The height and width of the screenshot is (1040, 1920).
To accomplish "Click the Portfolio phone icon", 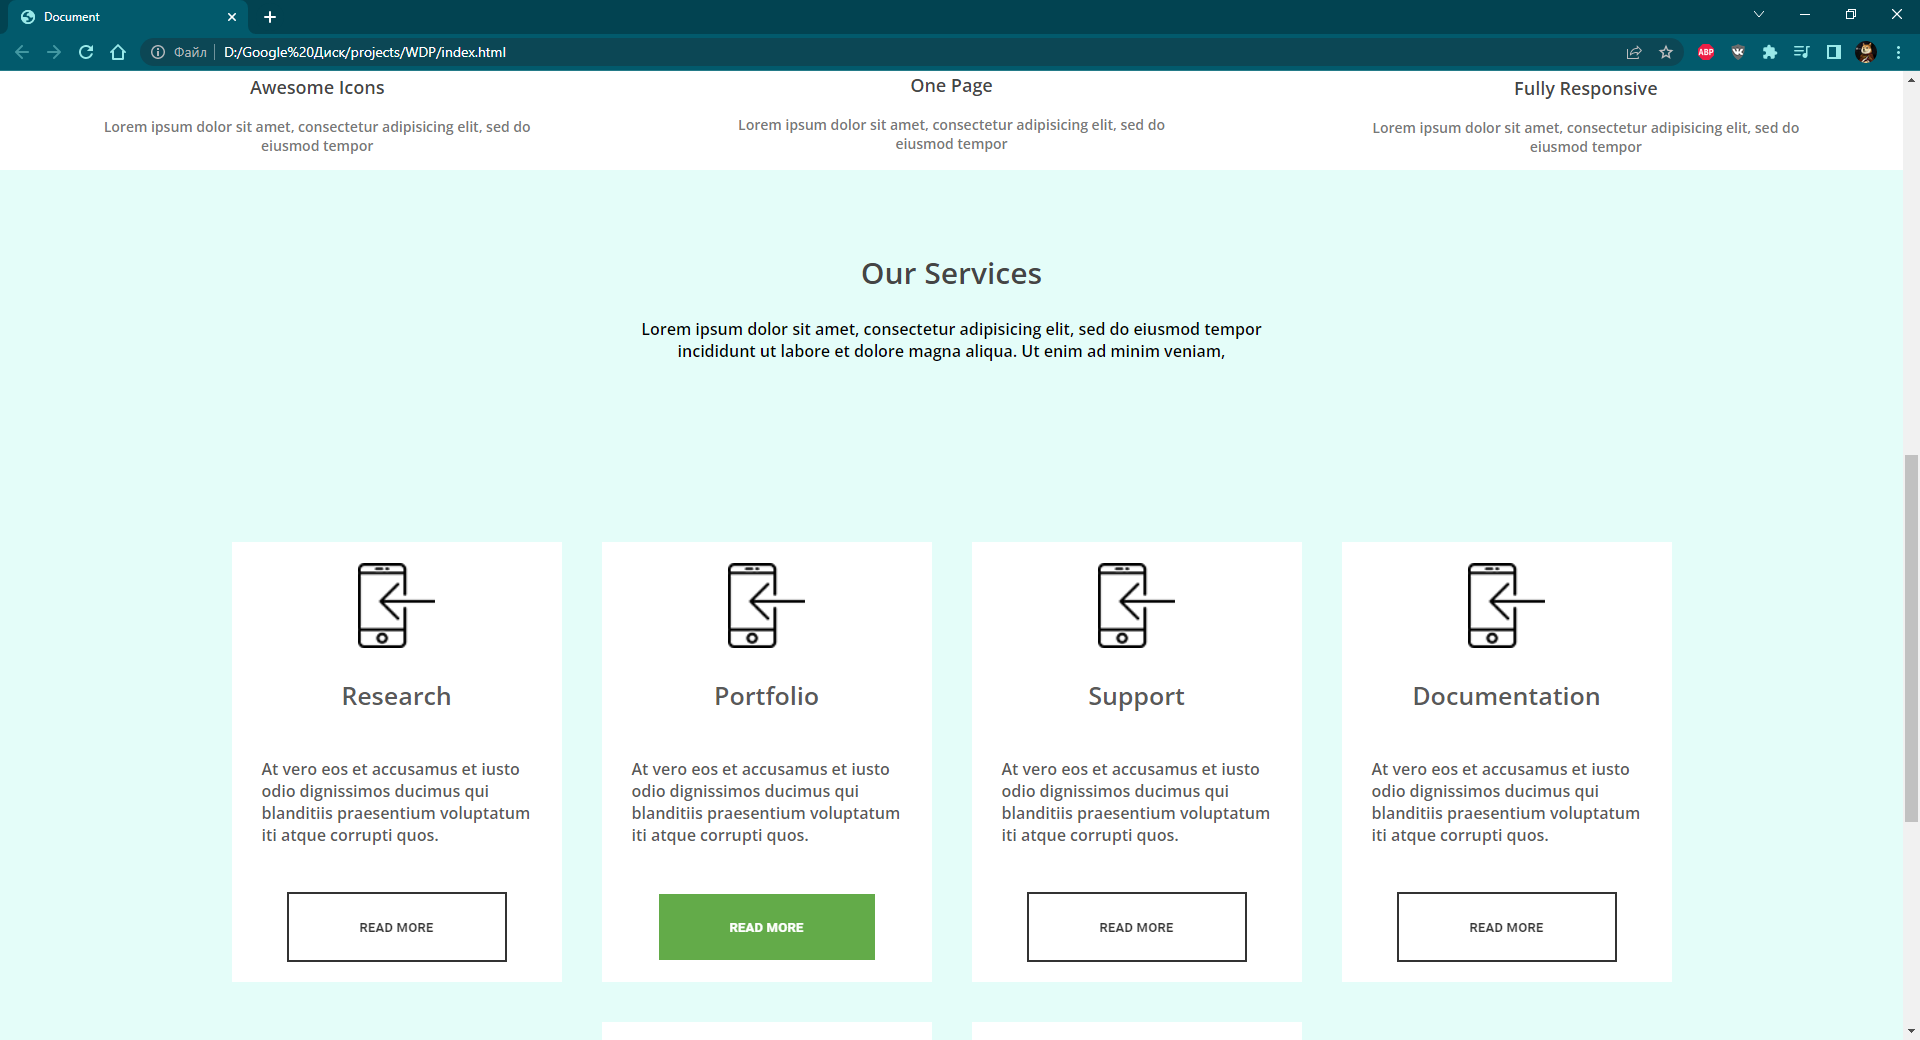I will 766,605.
